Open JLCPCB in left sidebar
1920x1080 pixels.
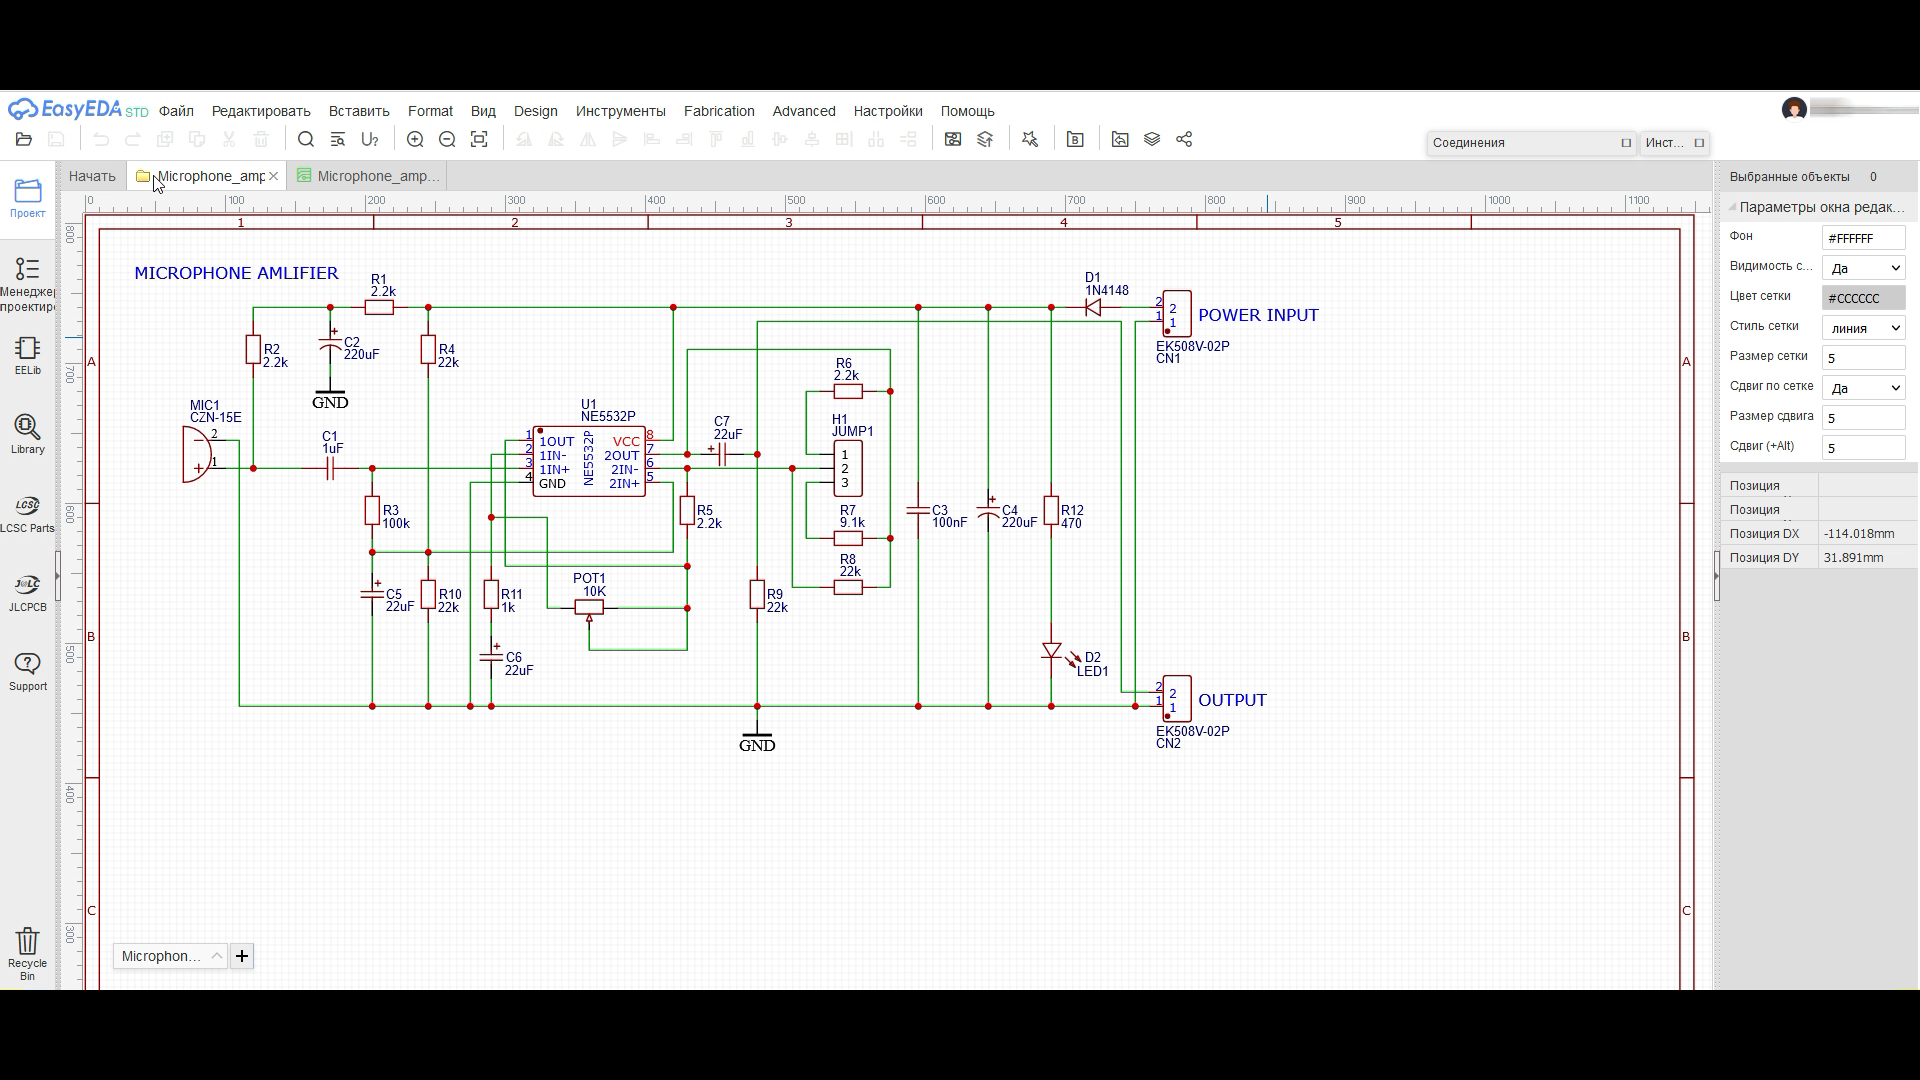28,592
